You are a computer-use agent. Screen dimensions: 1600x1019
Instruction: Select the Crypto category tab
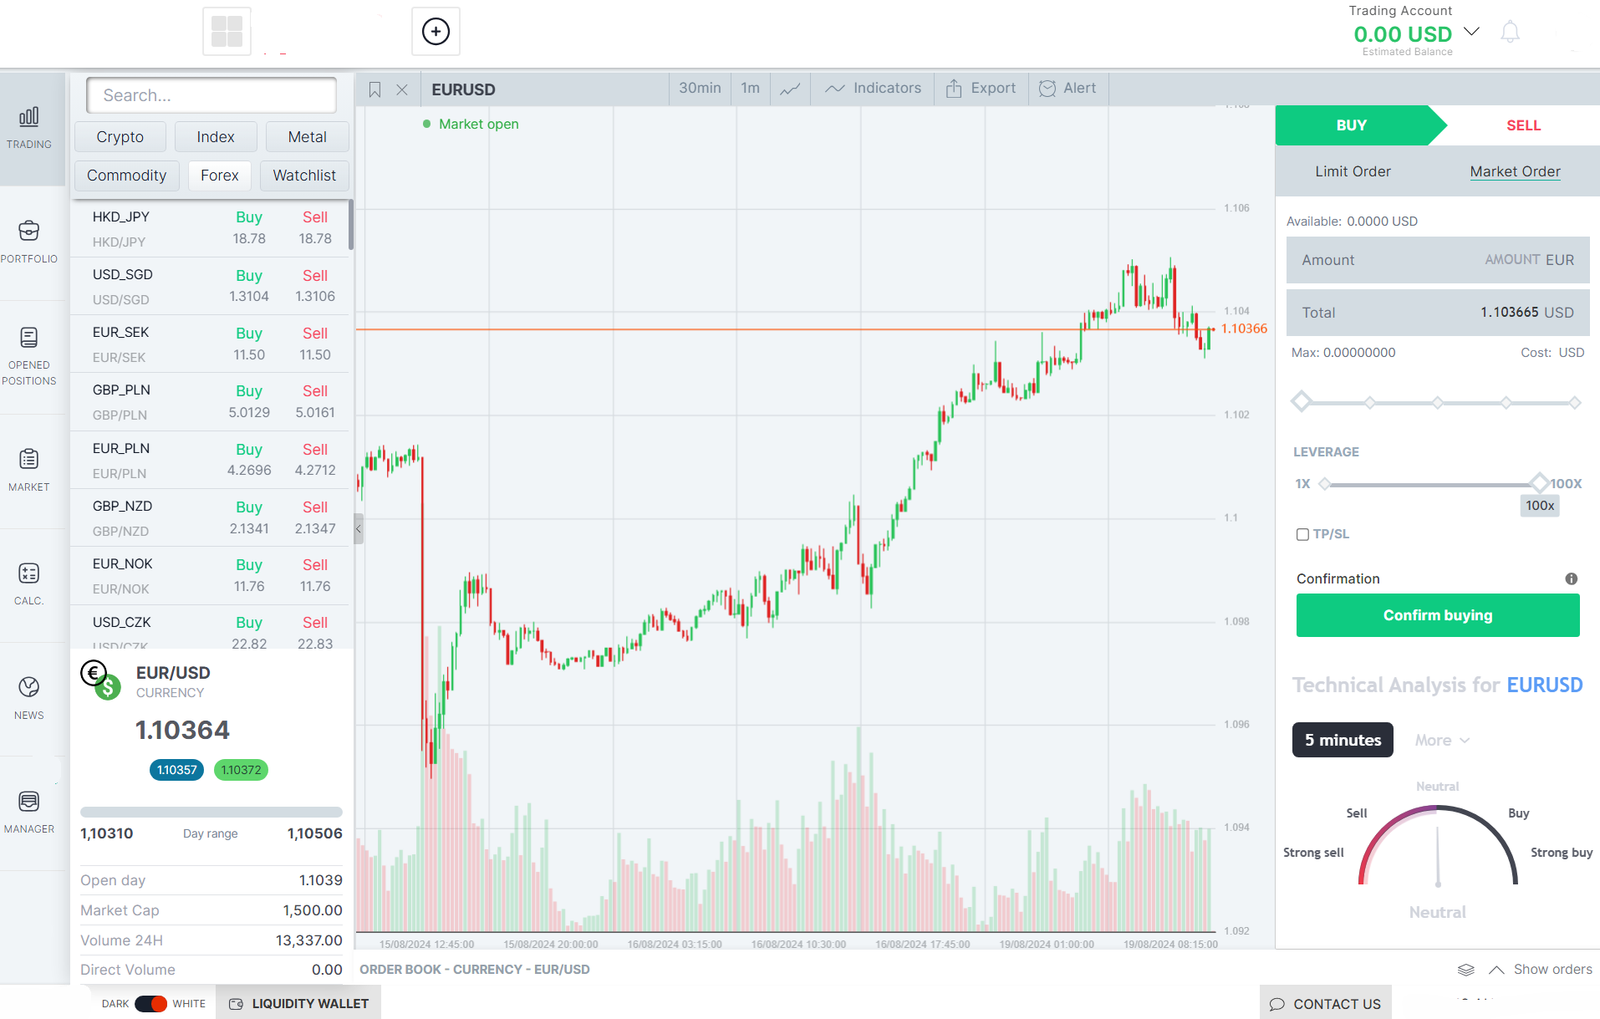tap(120, 137)
